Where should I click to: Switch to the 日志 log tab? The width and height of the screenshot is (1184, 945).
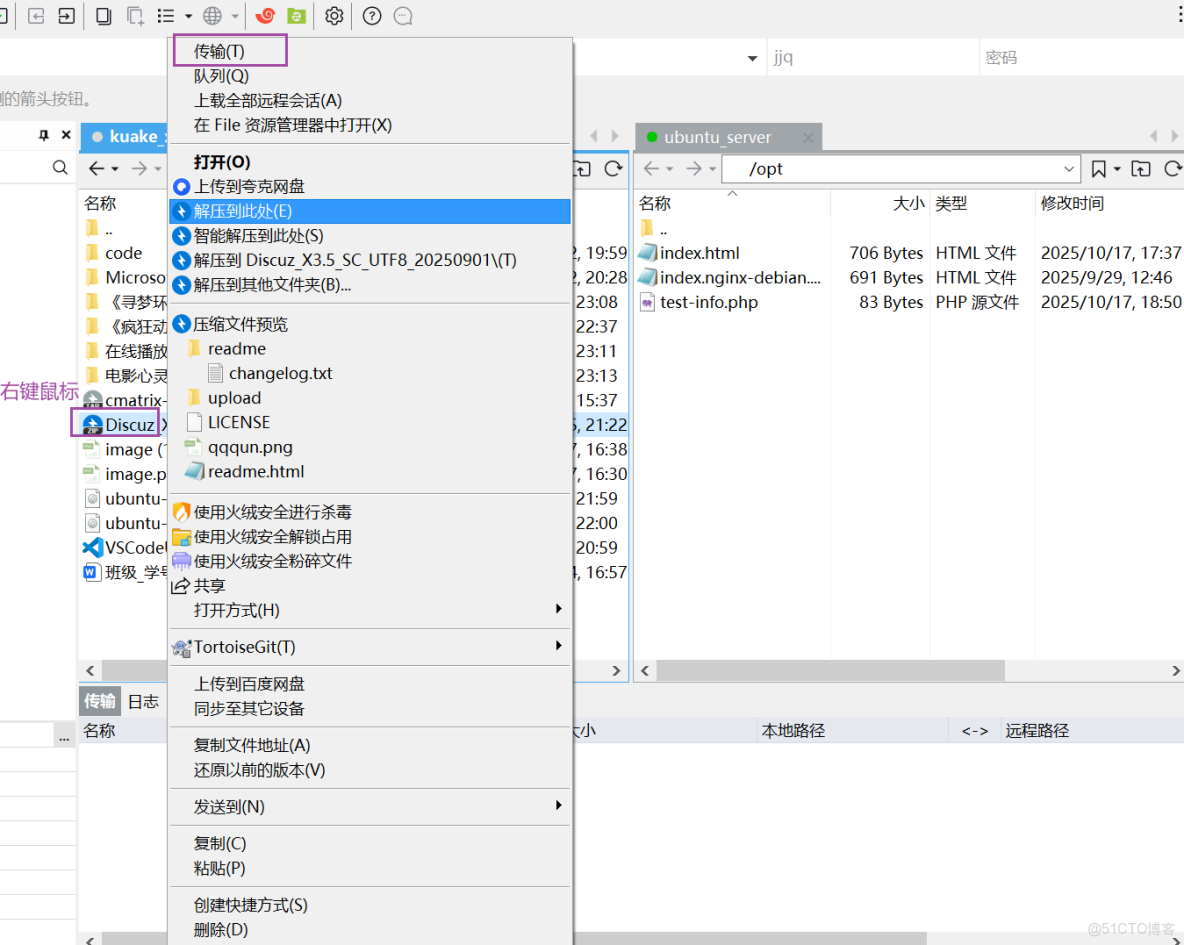143,701
